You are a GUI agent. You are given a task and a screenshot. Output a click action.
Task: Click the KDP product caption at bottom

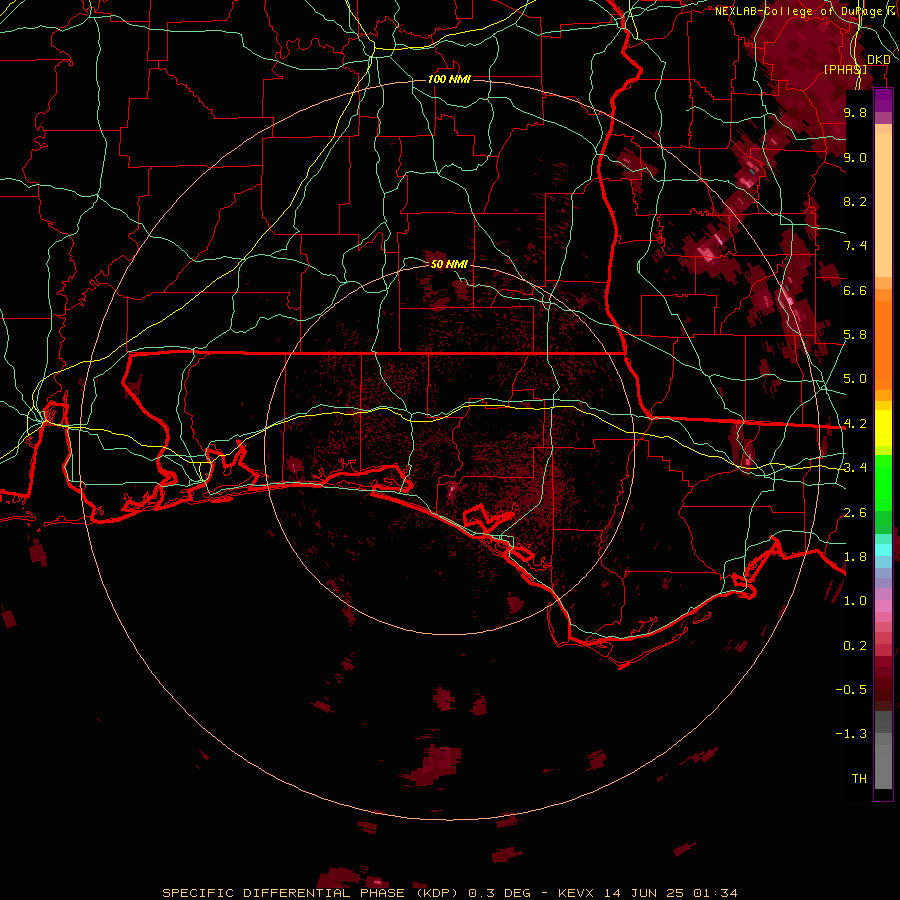click(x=450, y=893)
